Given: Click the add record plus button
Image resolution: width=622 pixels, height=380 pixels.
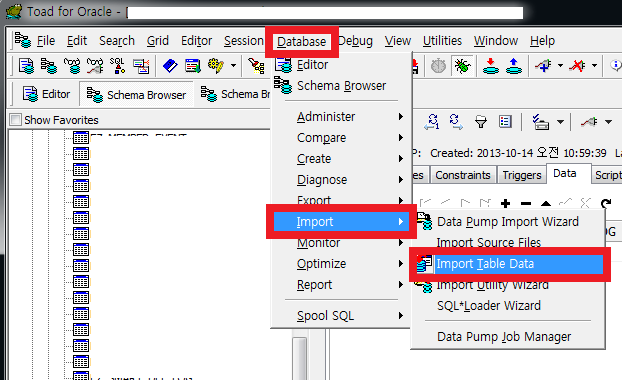Looking at the screenshot, I should (x=505, y=203).
